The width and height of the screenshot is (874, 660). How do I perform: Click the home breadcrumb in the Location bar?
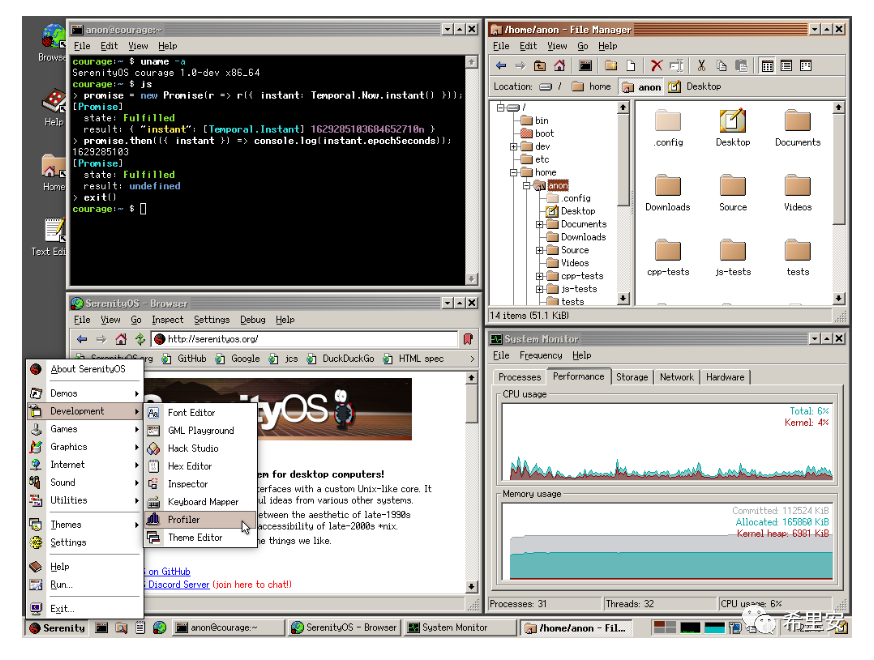pos(592,87)
